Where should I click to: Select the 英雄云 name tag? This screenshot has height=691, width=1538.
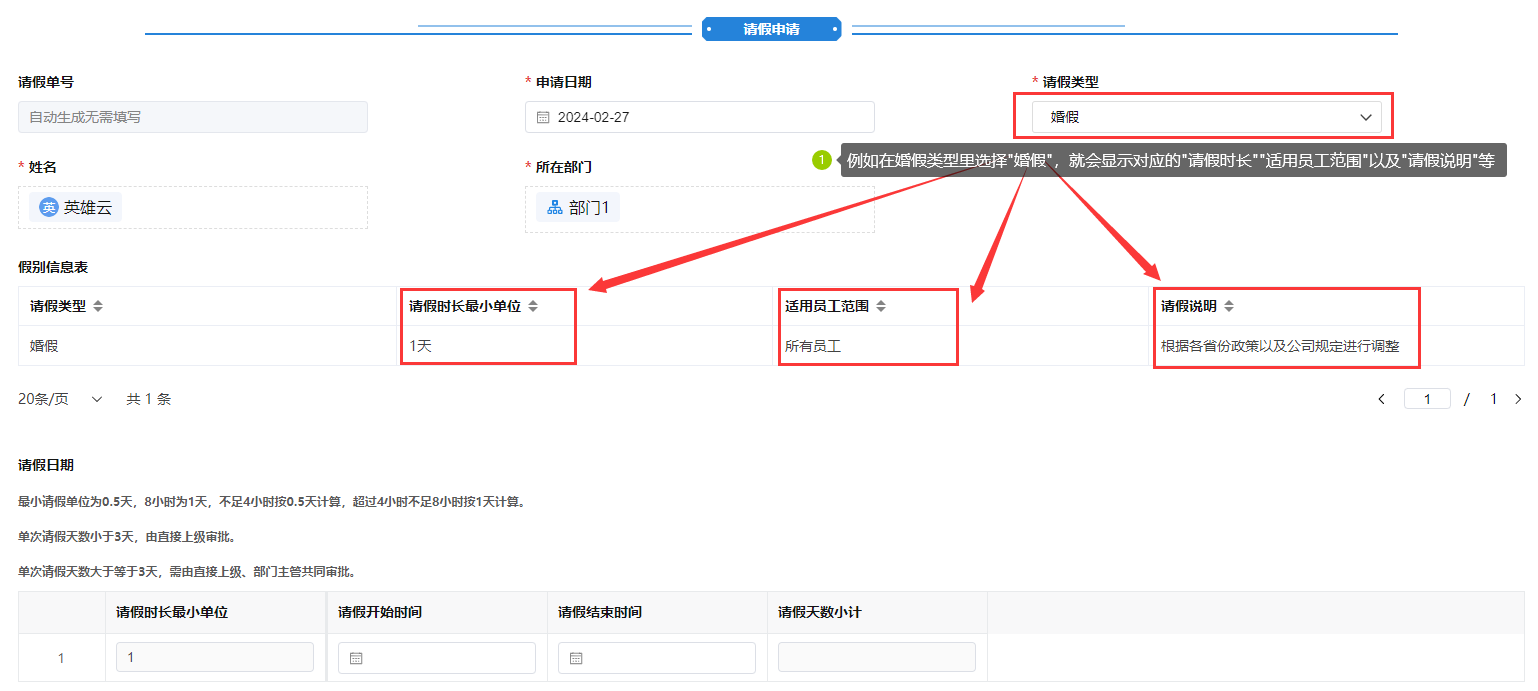(76, 207)
